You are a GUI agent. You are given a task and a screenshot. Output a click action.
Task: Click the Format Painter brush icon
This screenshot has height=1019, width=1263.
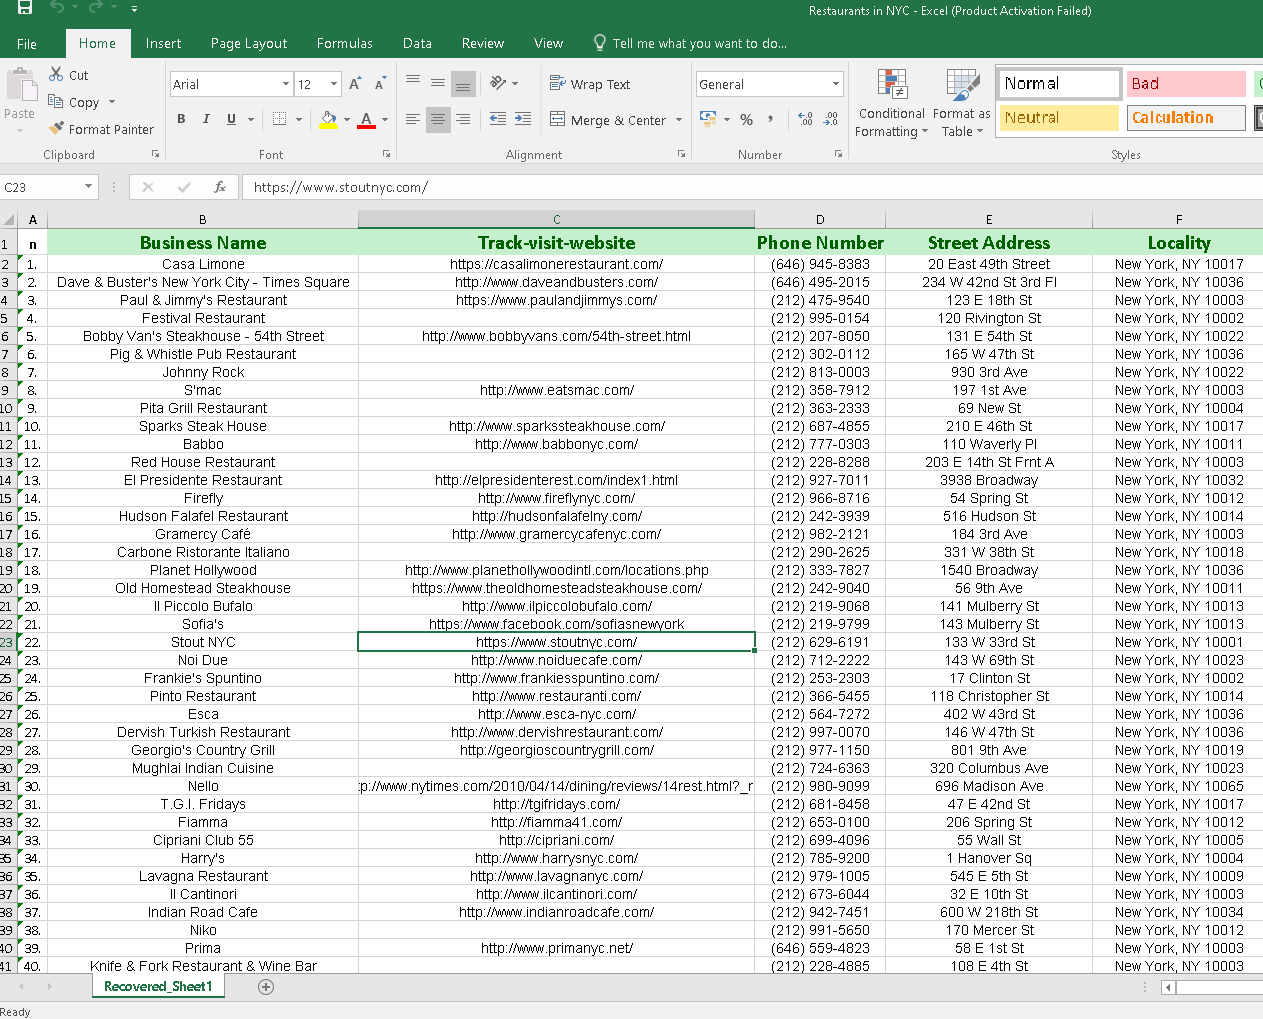[57, 129]
